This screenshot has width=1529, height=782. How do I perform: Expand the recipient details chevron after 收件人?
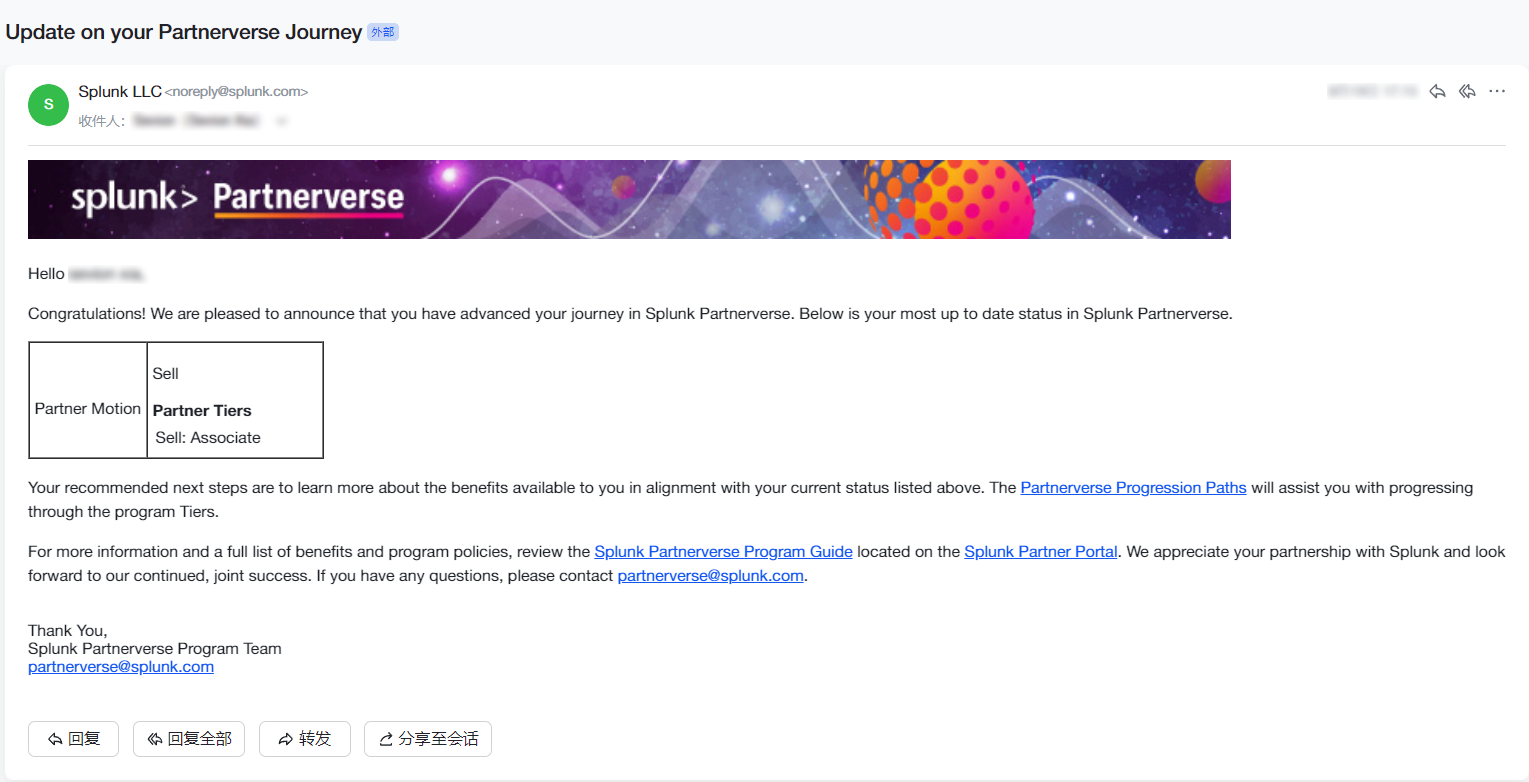click(281, 120)
